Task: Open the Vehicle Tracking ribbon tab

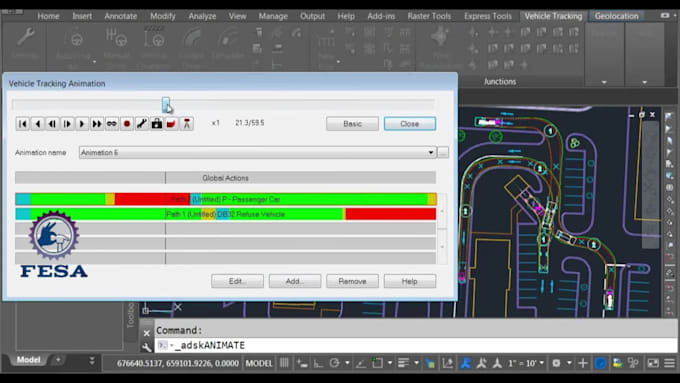Action: [x=553, y=16]
